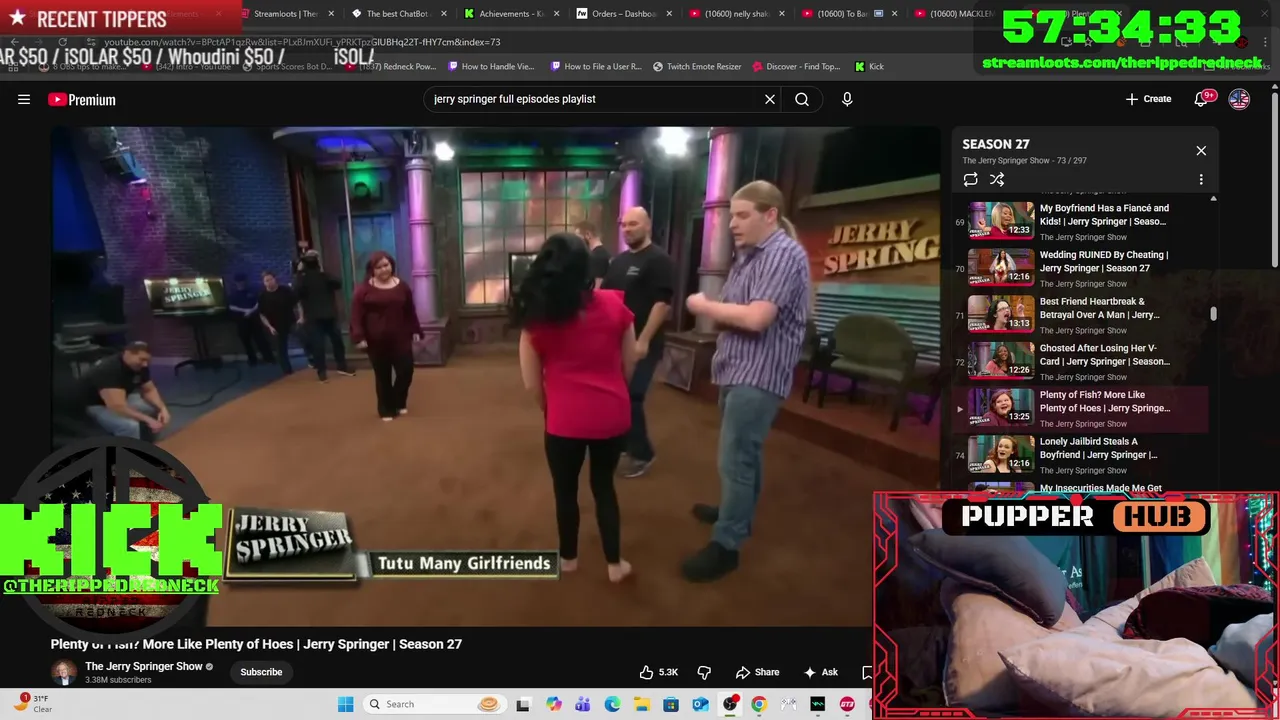The image size is (1280, 720).
Task: Play 'Wedding RUINED By Cheating' playlist item
Action: coord(1082,267)
